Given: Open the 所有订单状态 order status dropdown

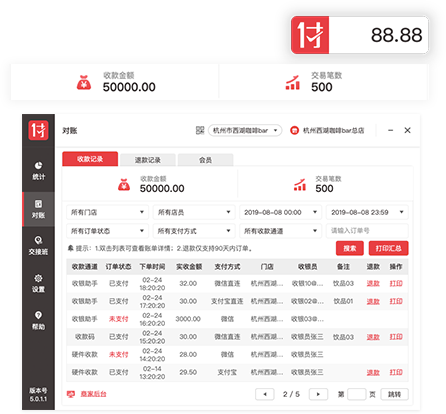Looking at the screenshot, I should pos(107,231).
